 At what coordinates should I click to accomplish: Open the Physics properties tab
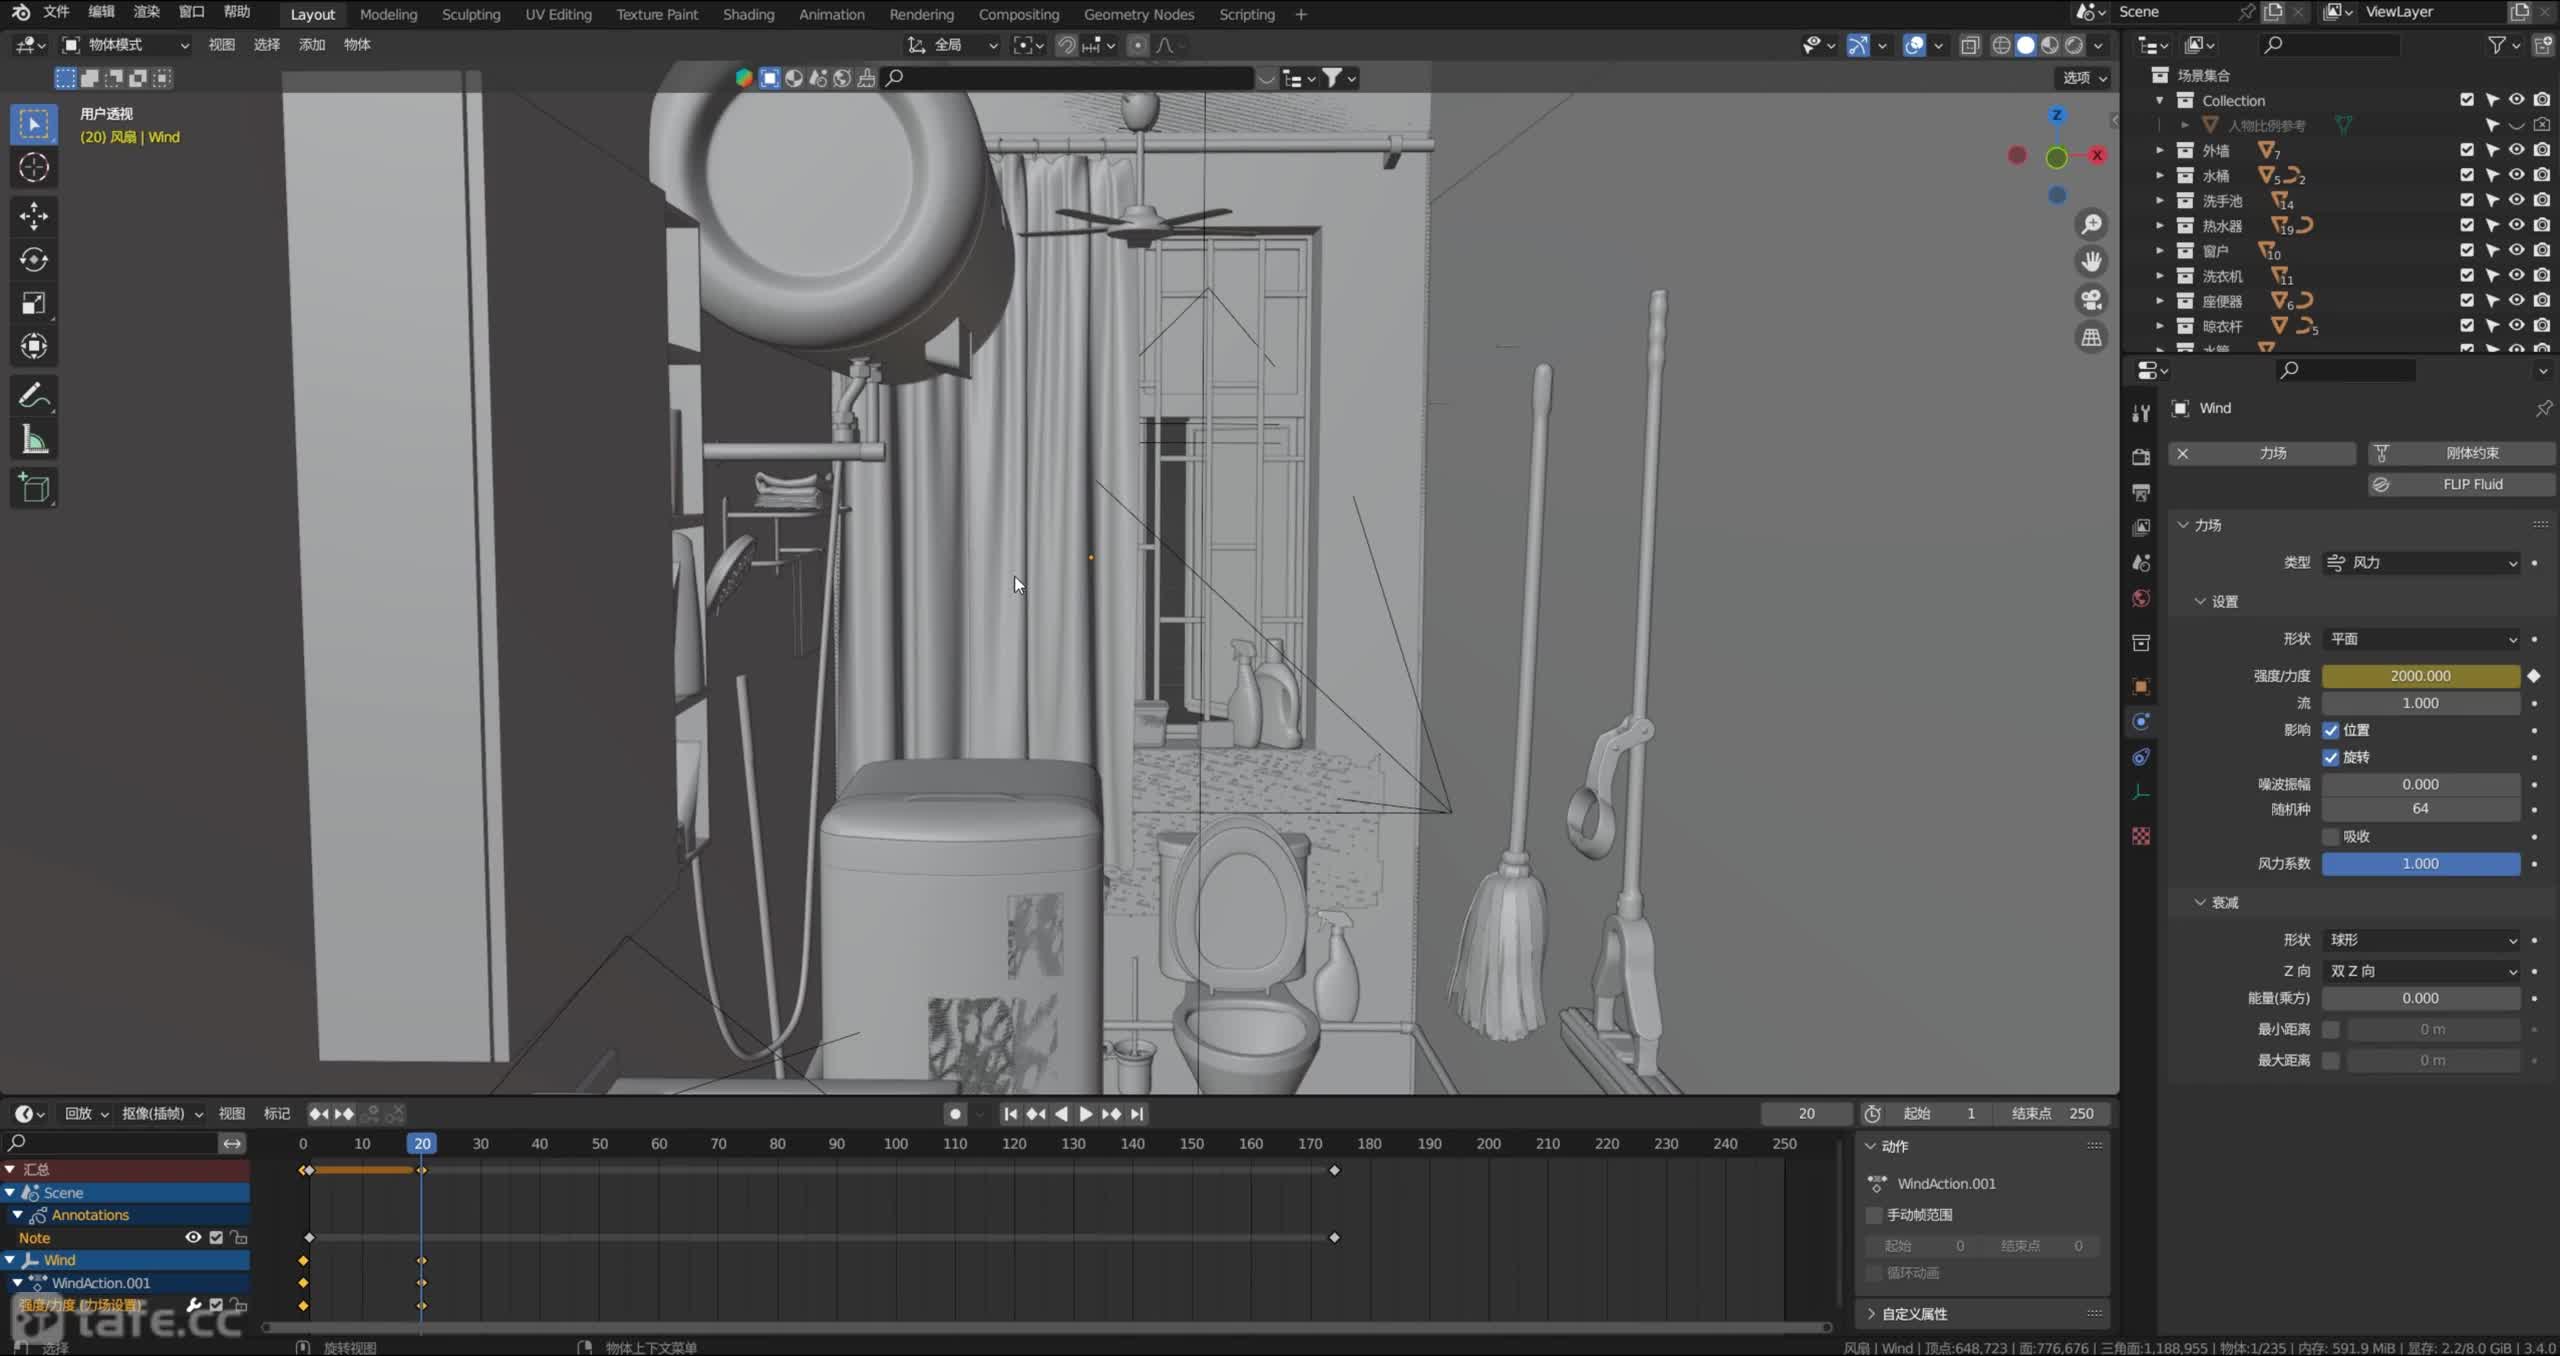pos(2141,722)
